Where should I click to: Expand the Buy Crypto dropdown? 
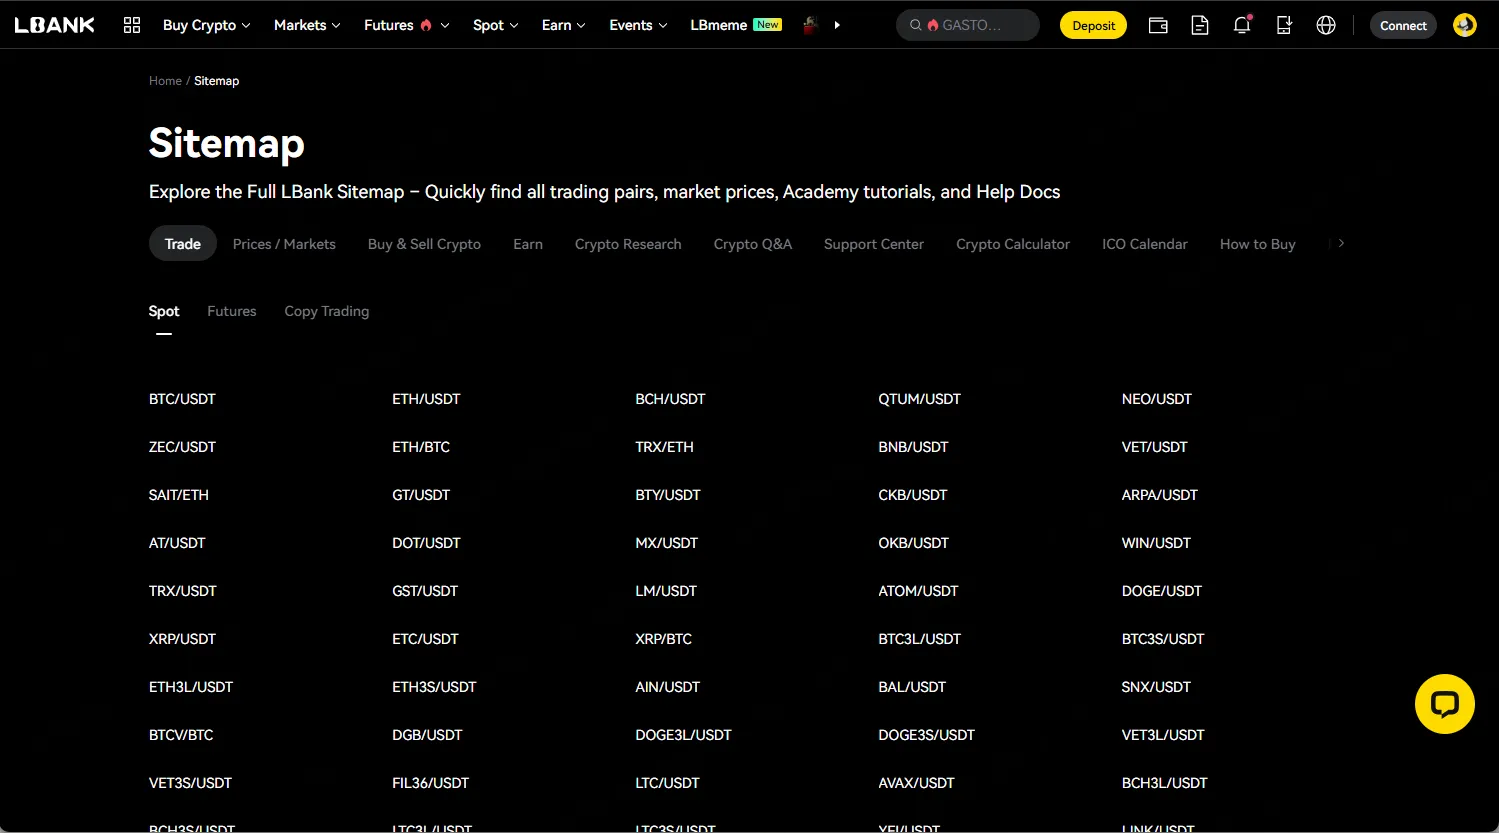point(206,25)
